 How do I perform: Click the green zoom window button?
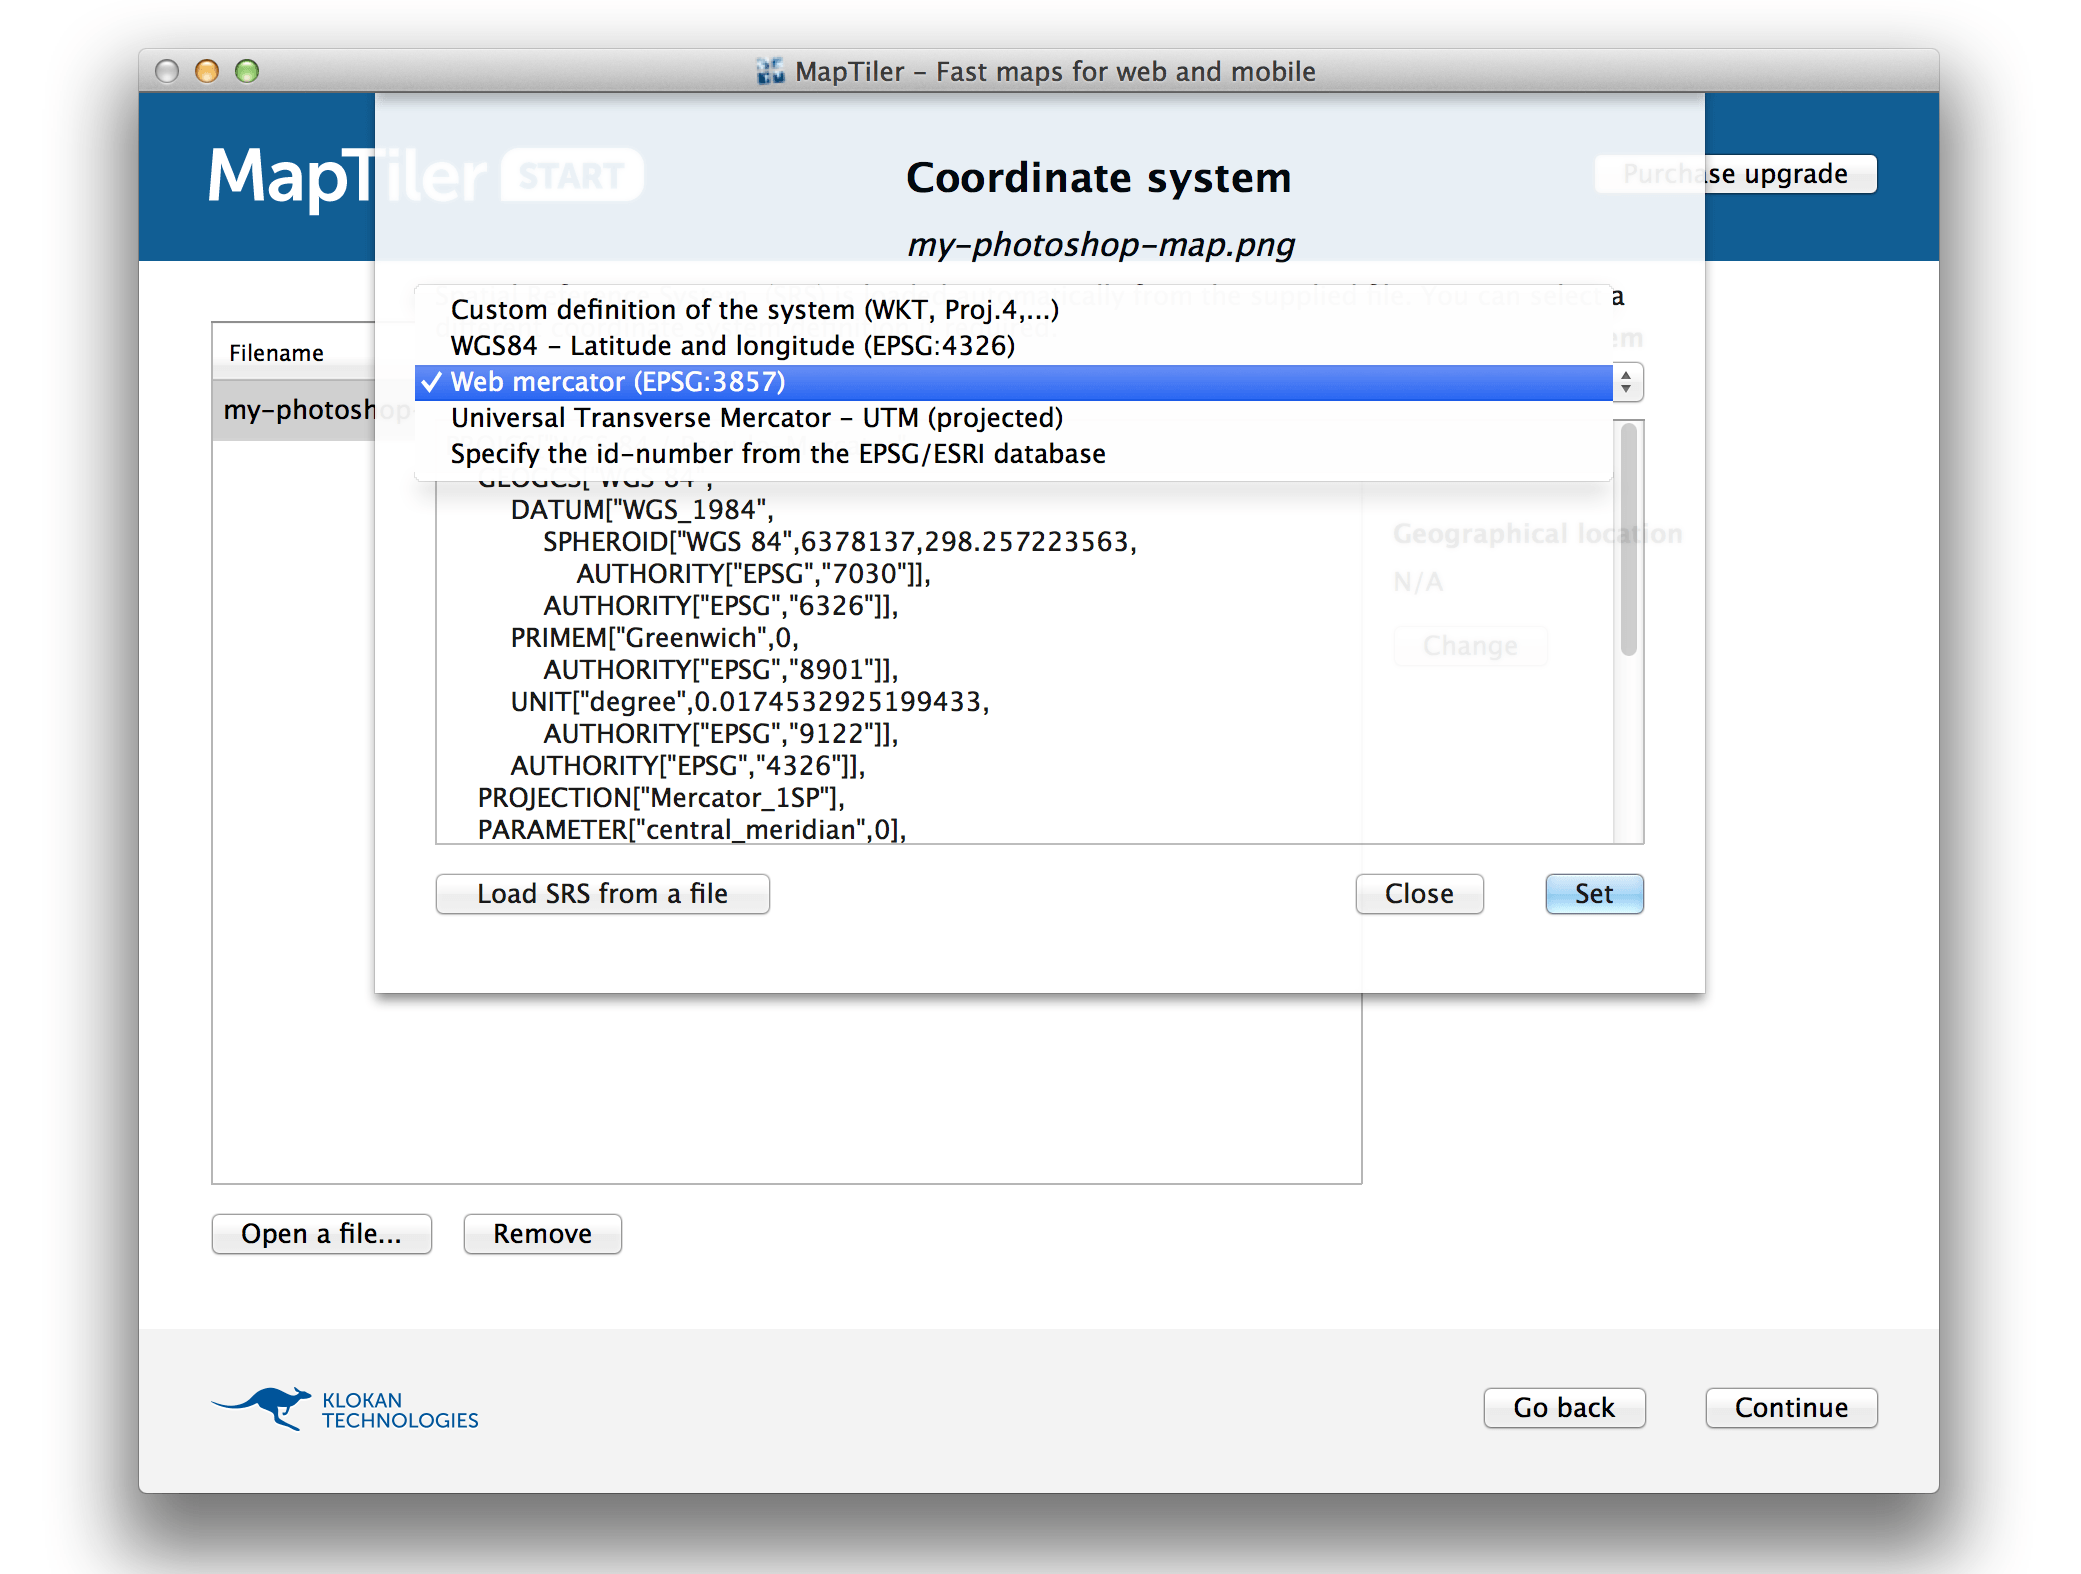[x=247, y=71]
